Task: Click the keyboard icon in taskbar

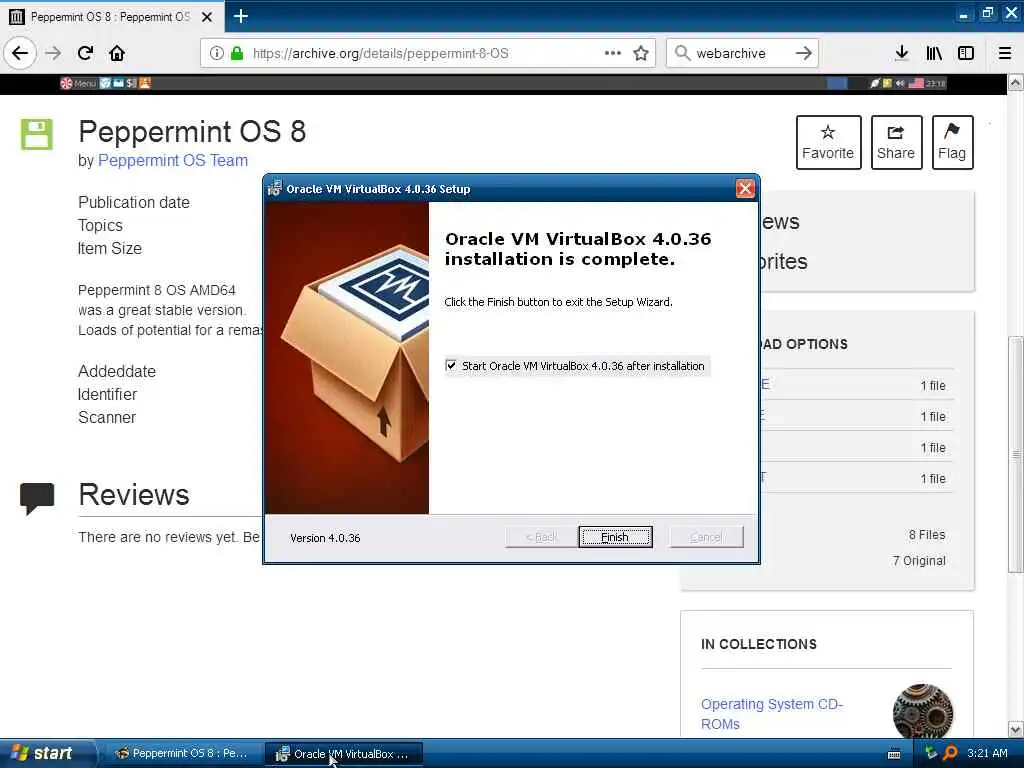Action: click(x=894, y=754)
